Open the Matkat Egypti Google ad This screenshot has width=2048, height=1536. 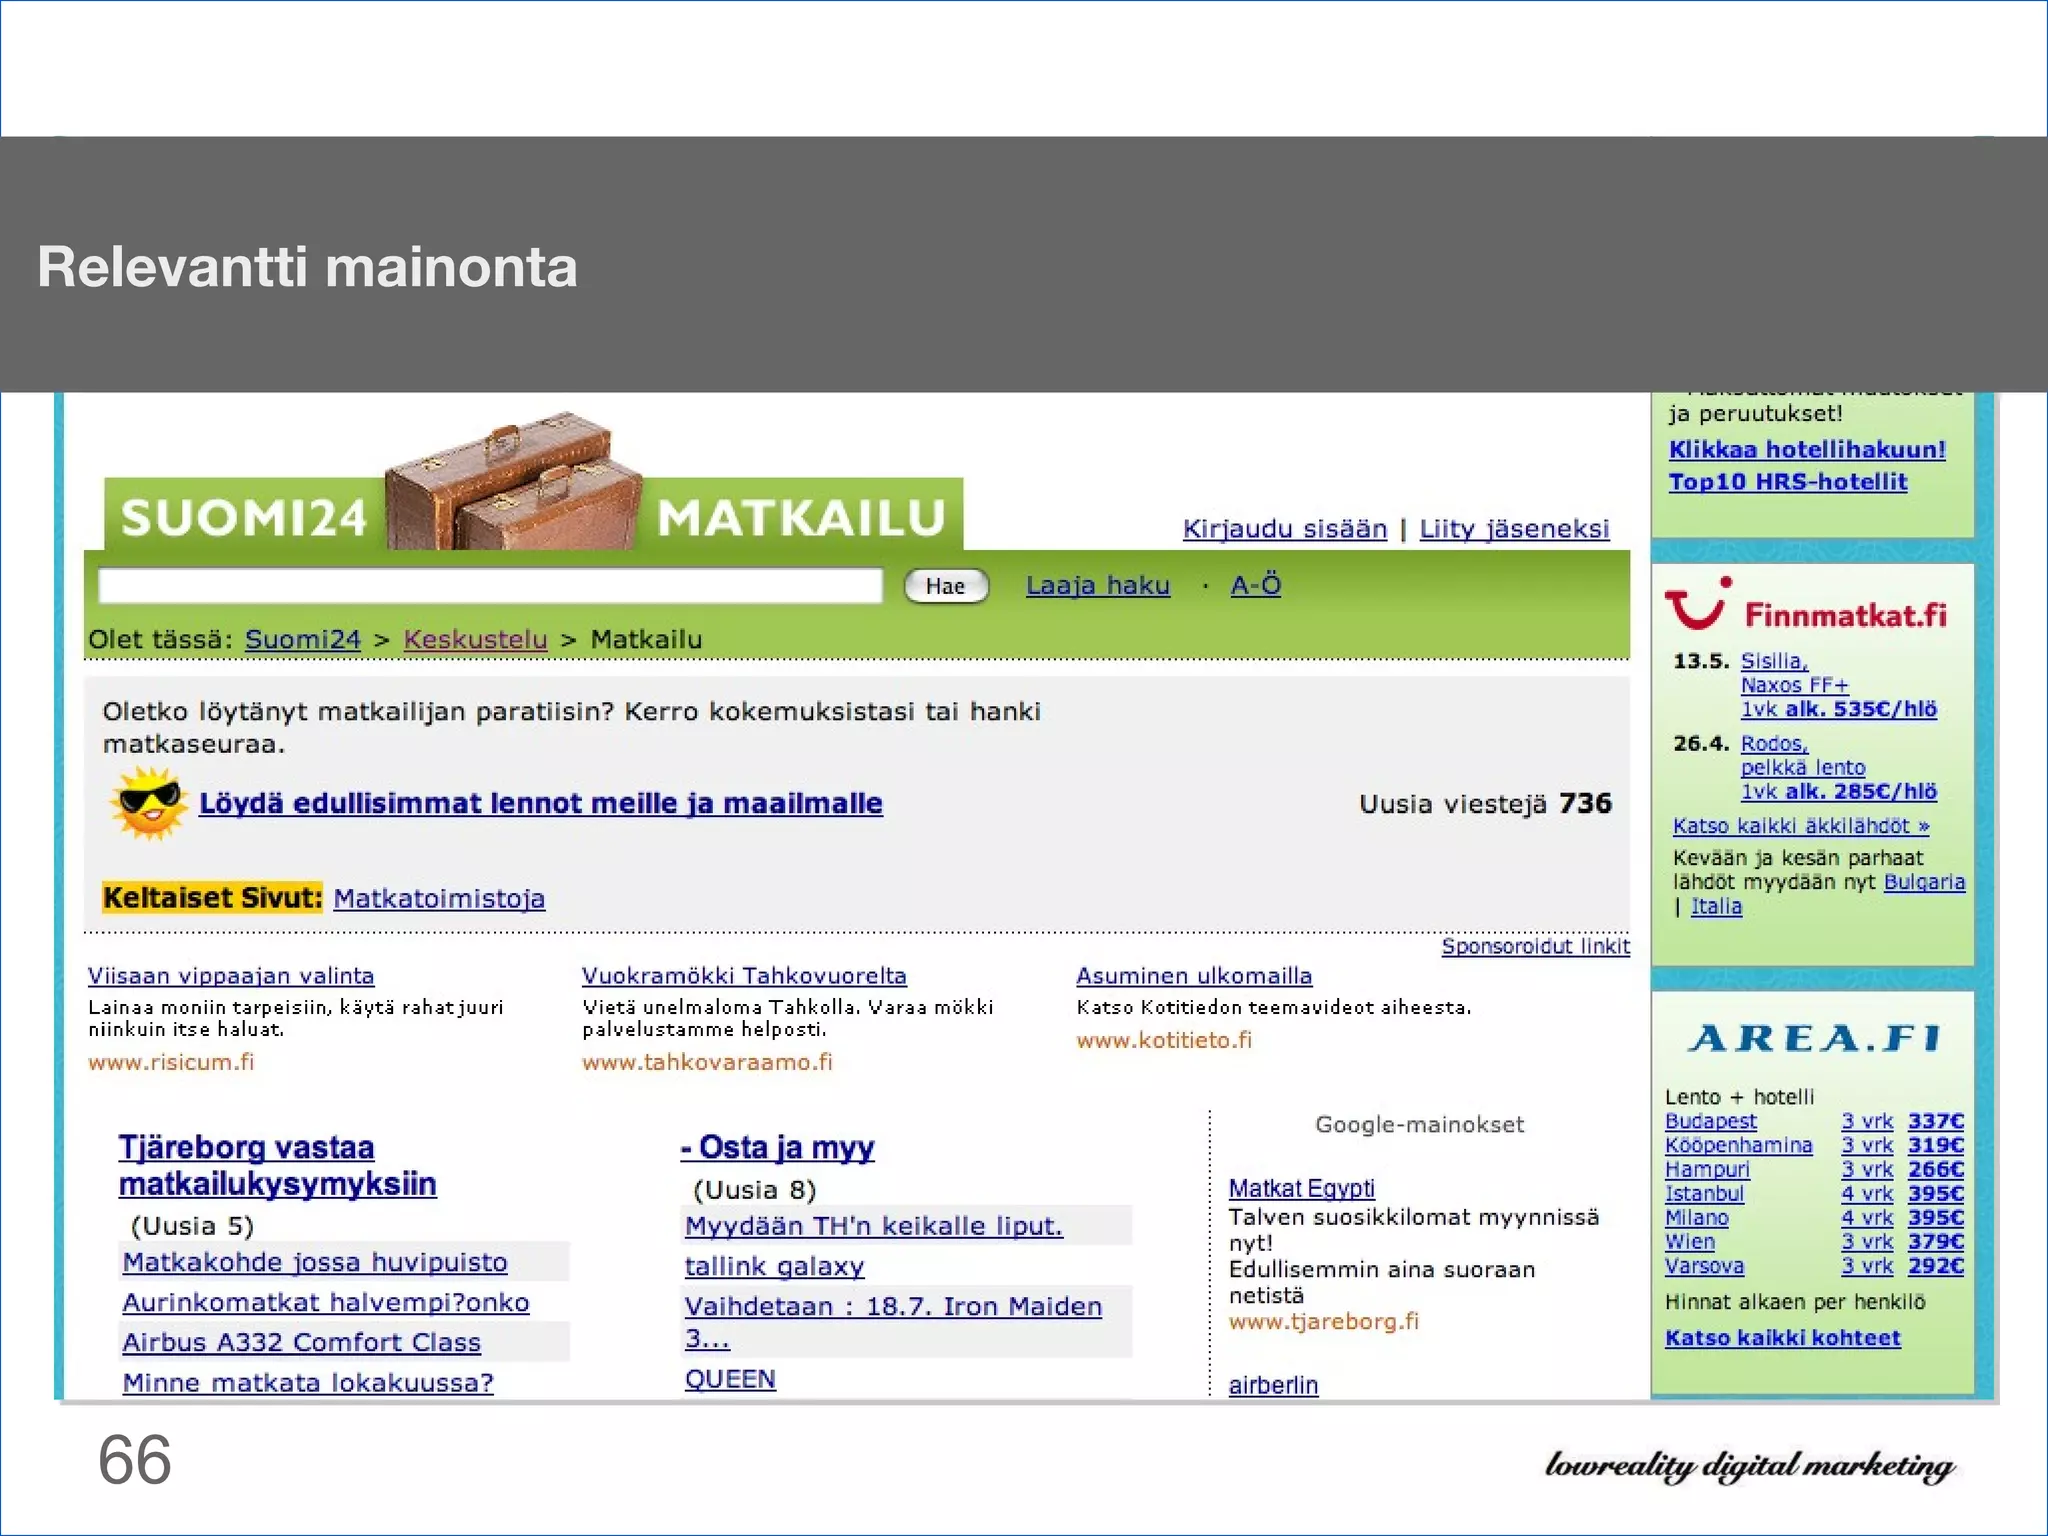(1301, 1188)
